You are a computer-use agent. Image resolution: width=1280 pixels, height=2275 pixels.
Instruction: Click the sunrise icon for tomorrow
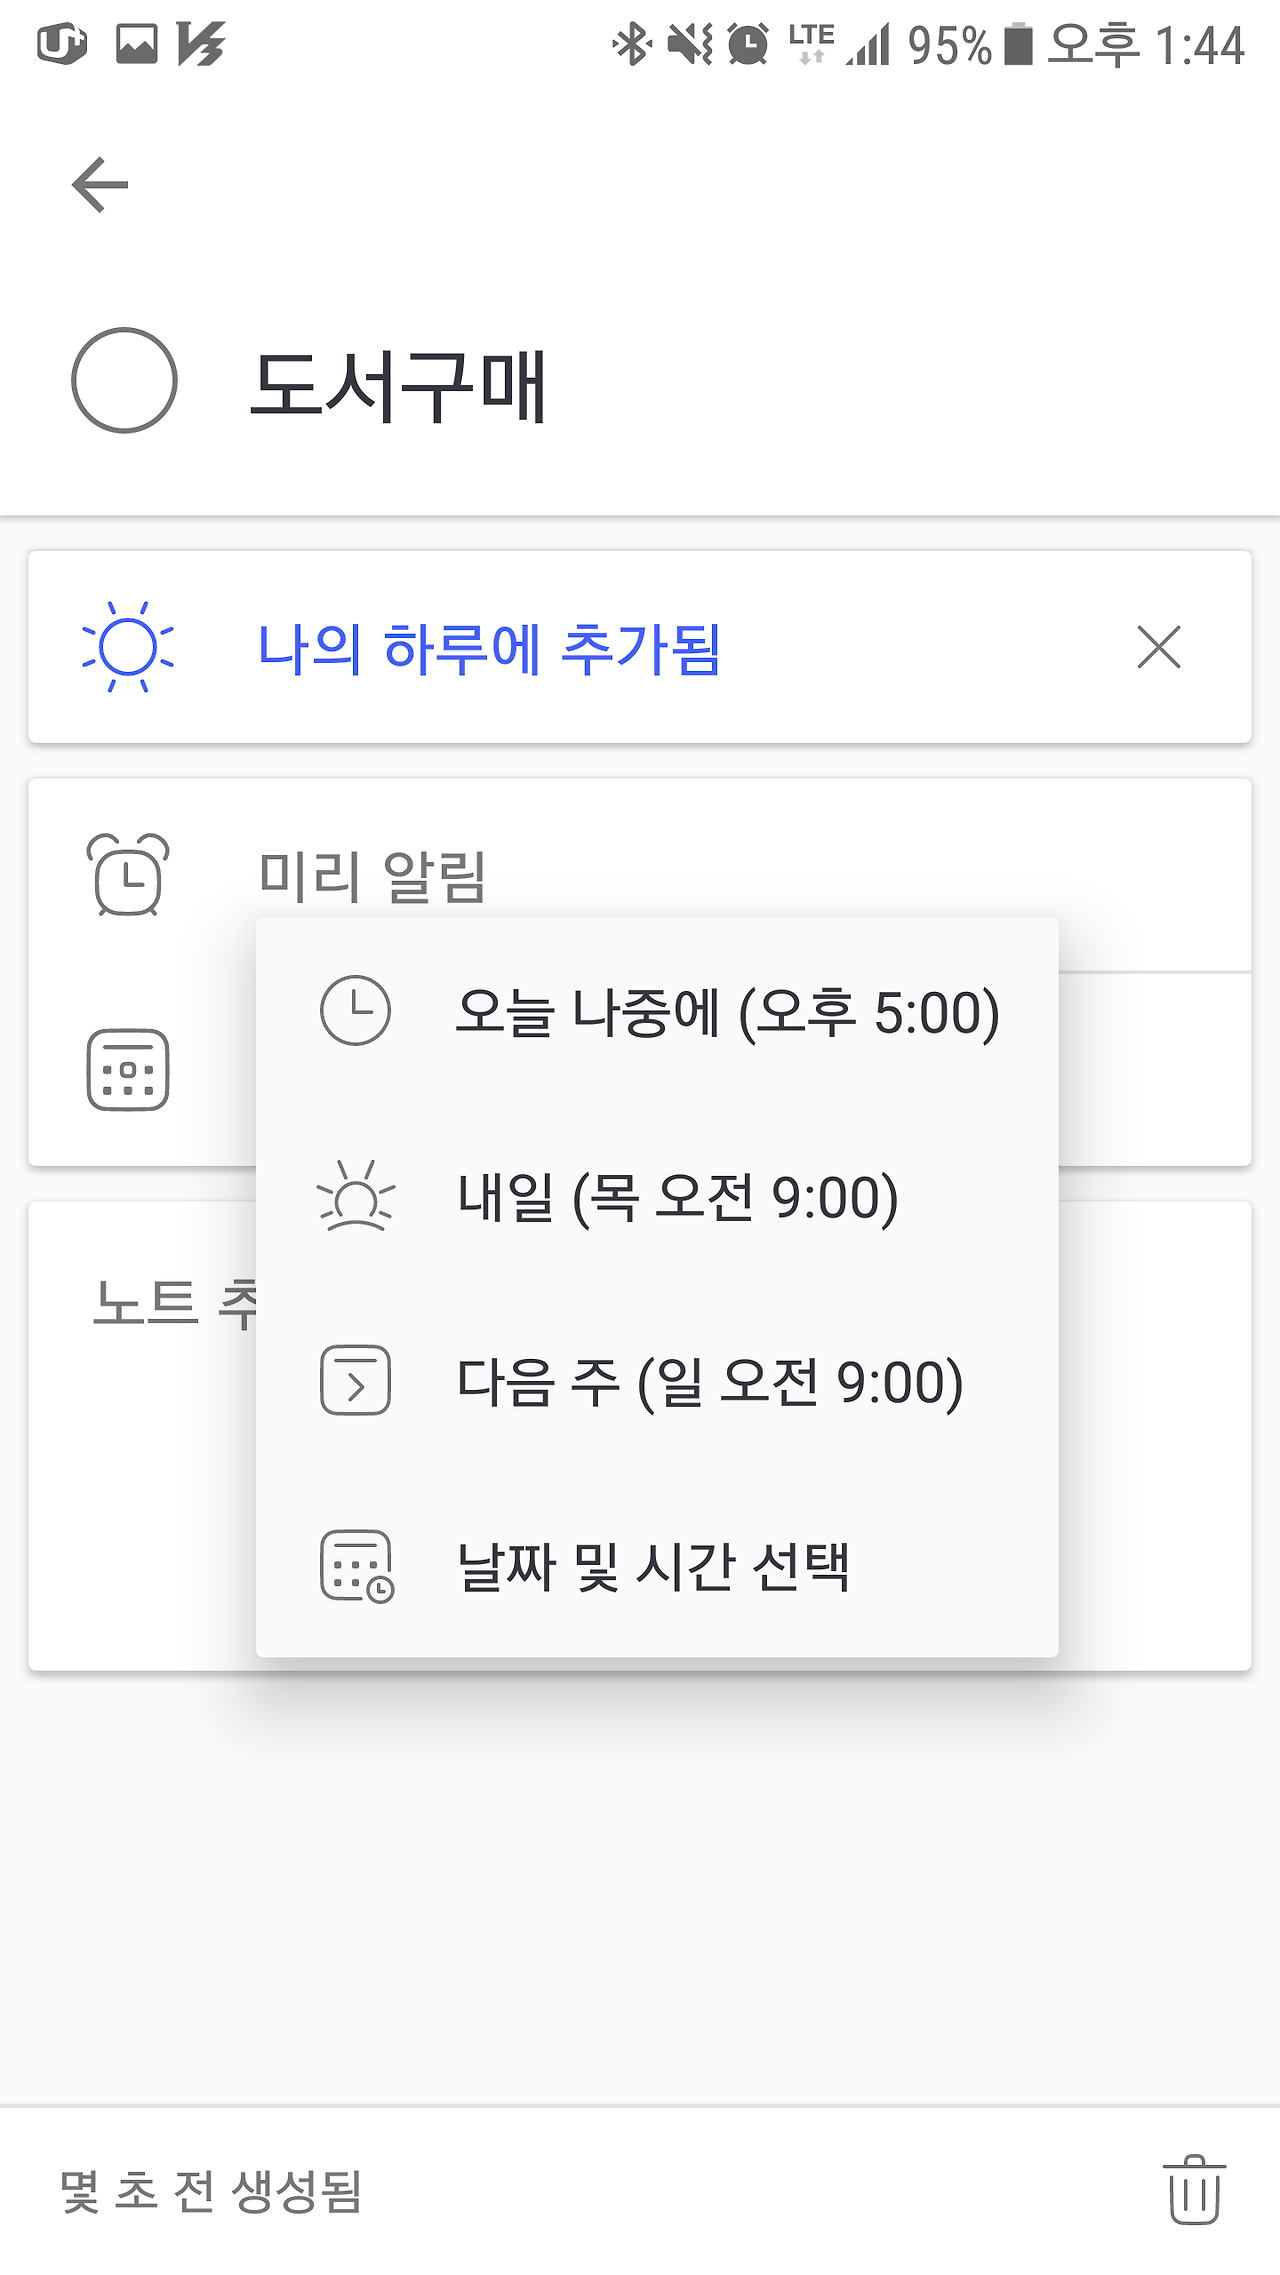(355, 1196)
